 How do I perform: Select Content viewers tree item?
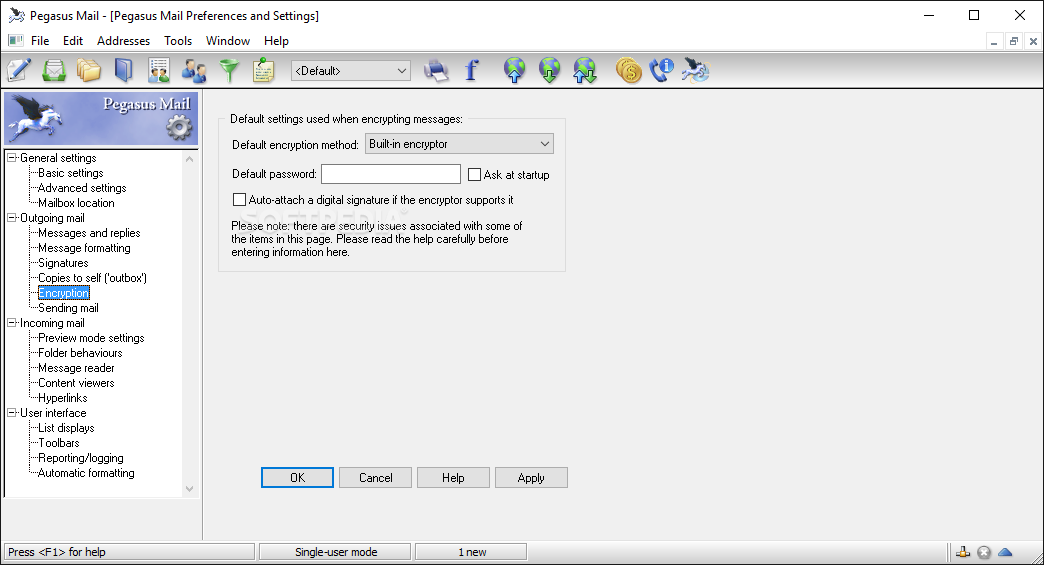76,383
